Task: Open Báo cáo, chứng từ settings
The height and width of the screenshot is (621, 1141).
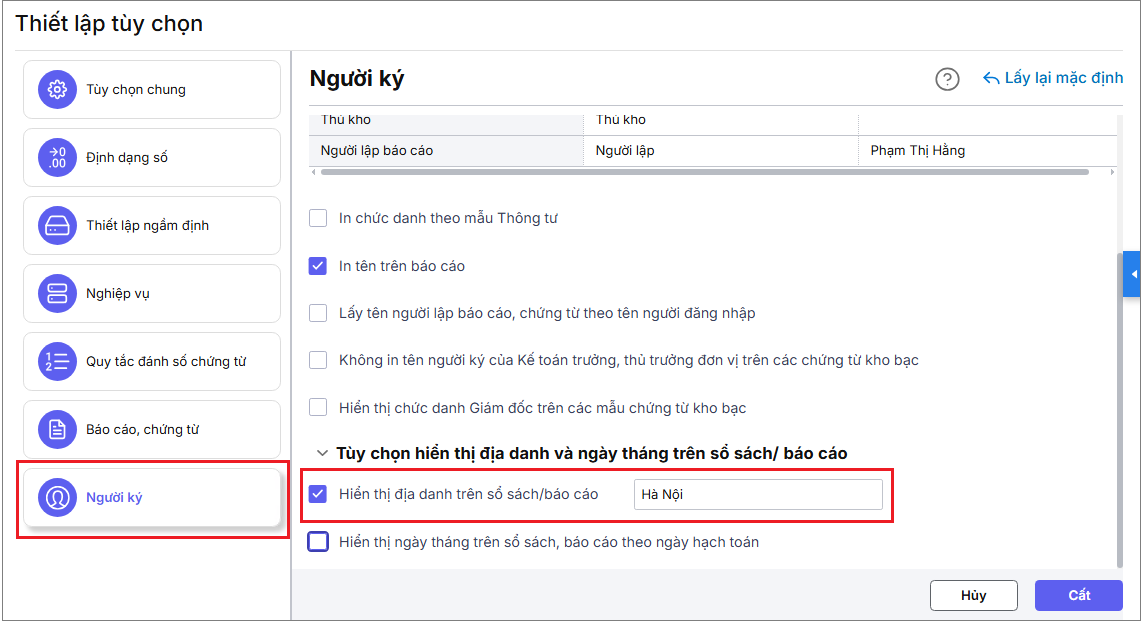Action: pyautogui.click(x=152, y=430)
